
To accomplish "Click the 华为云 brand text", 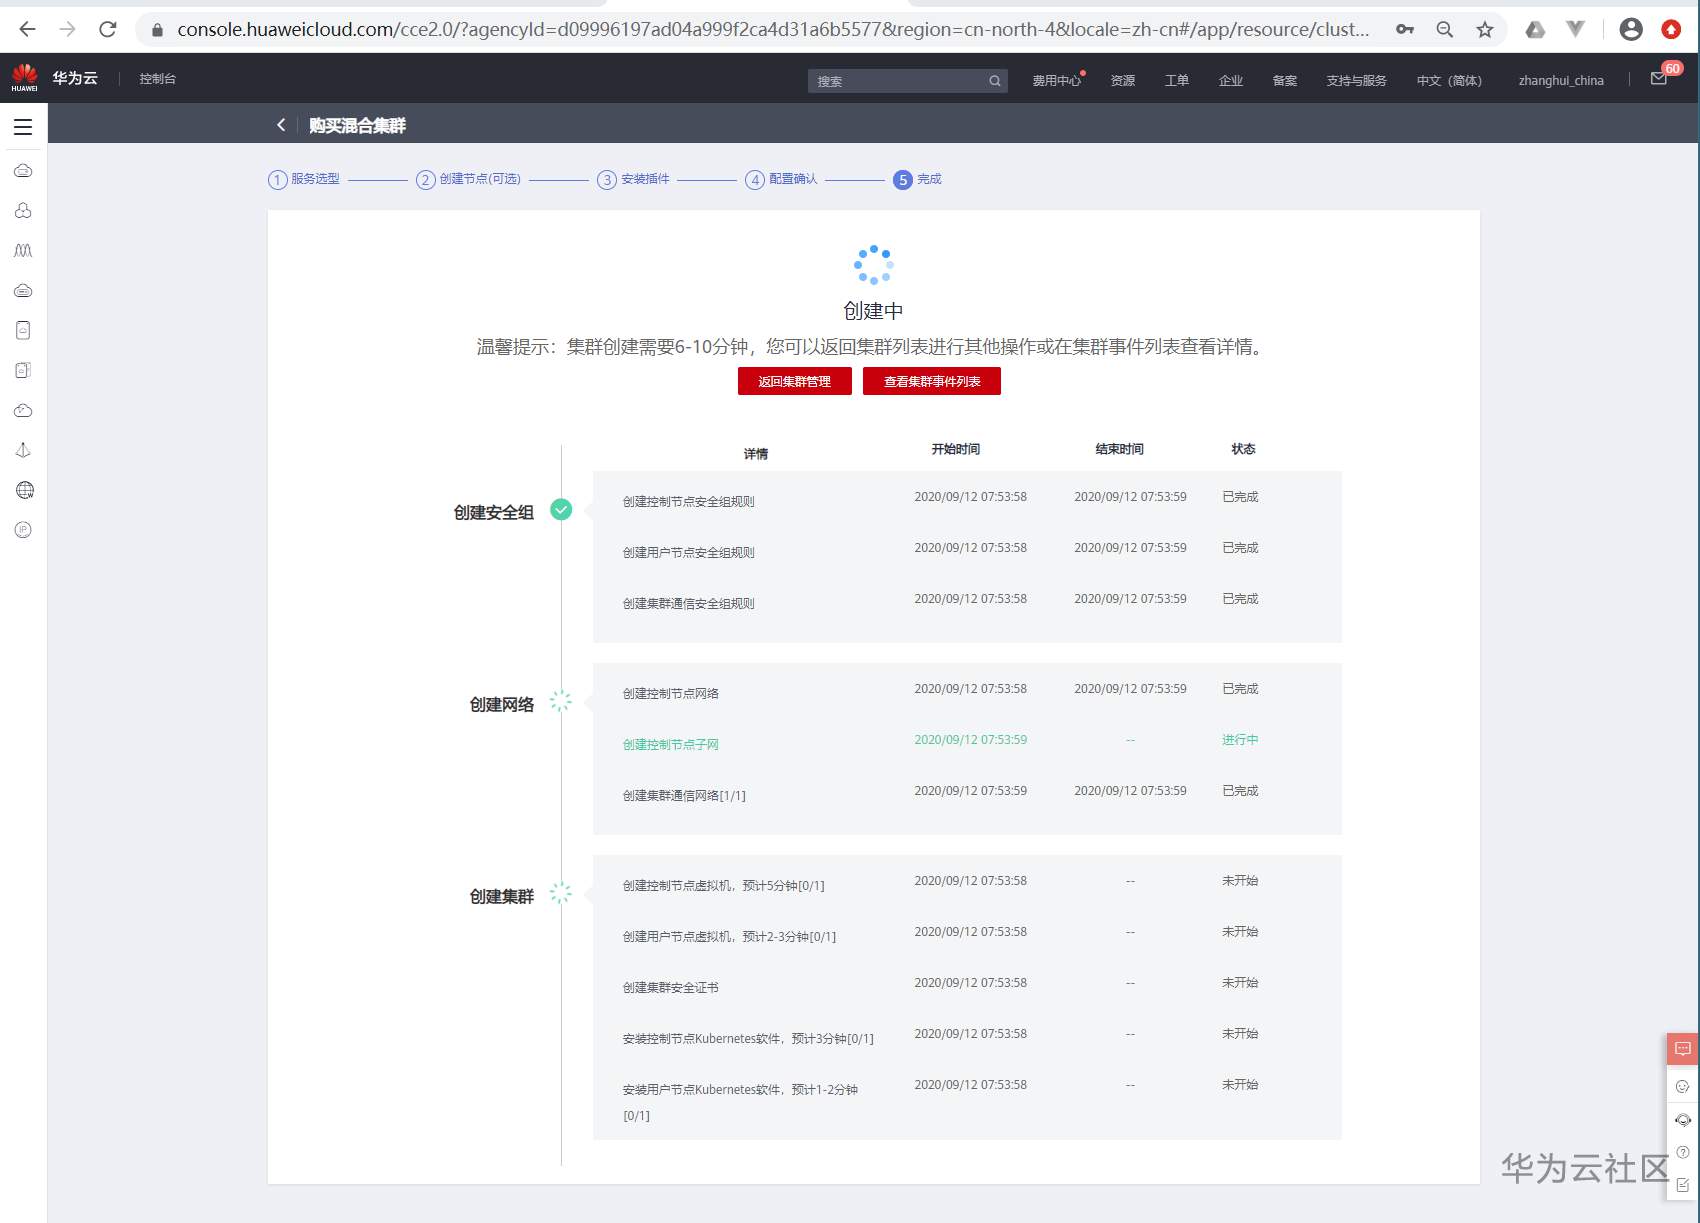I will [x=75, y=78].
